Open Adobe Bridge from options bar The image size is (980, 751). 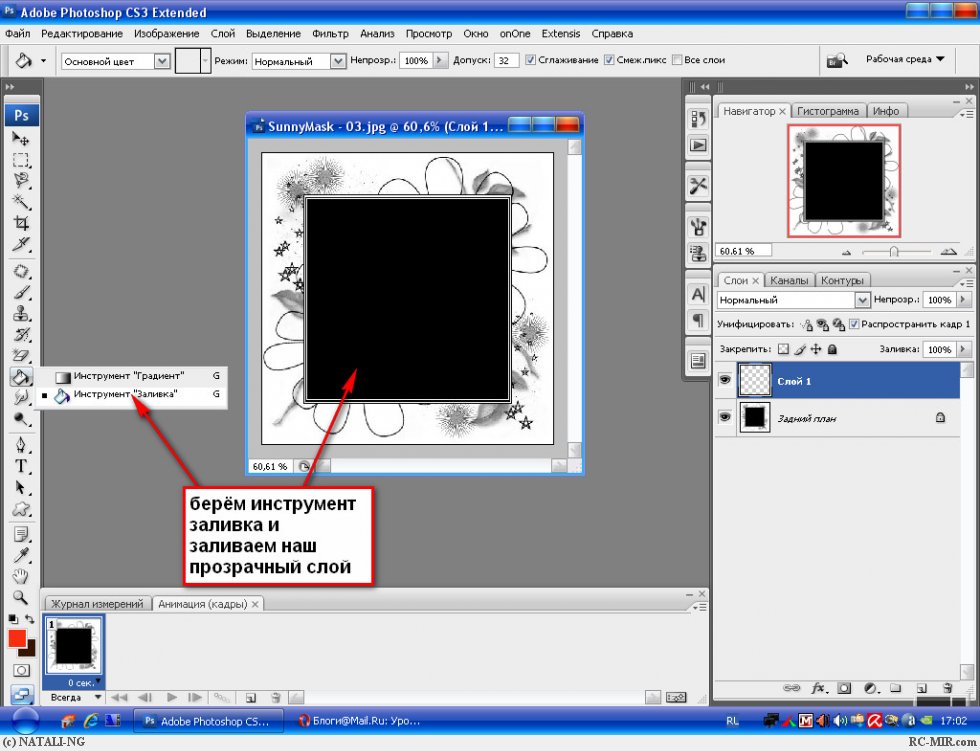coord(836,60)
